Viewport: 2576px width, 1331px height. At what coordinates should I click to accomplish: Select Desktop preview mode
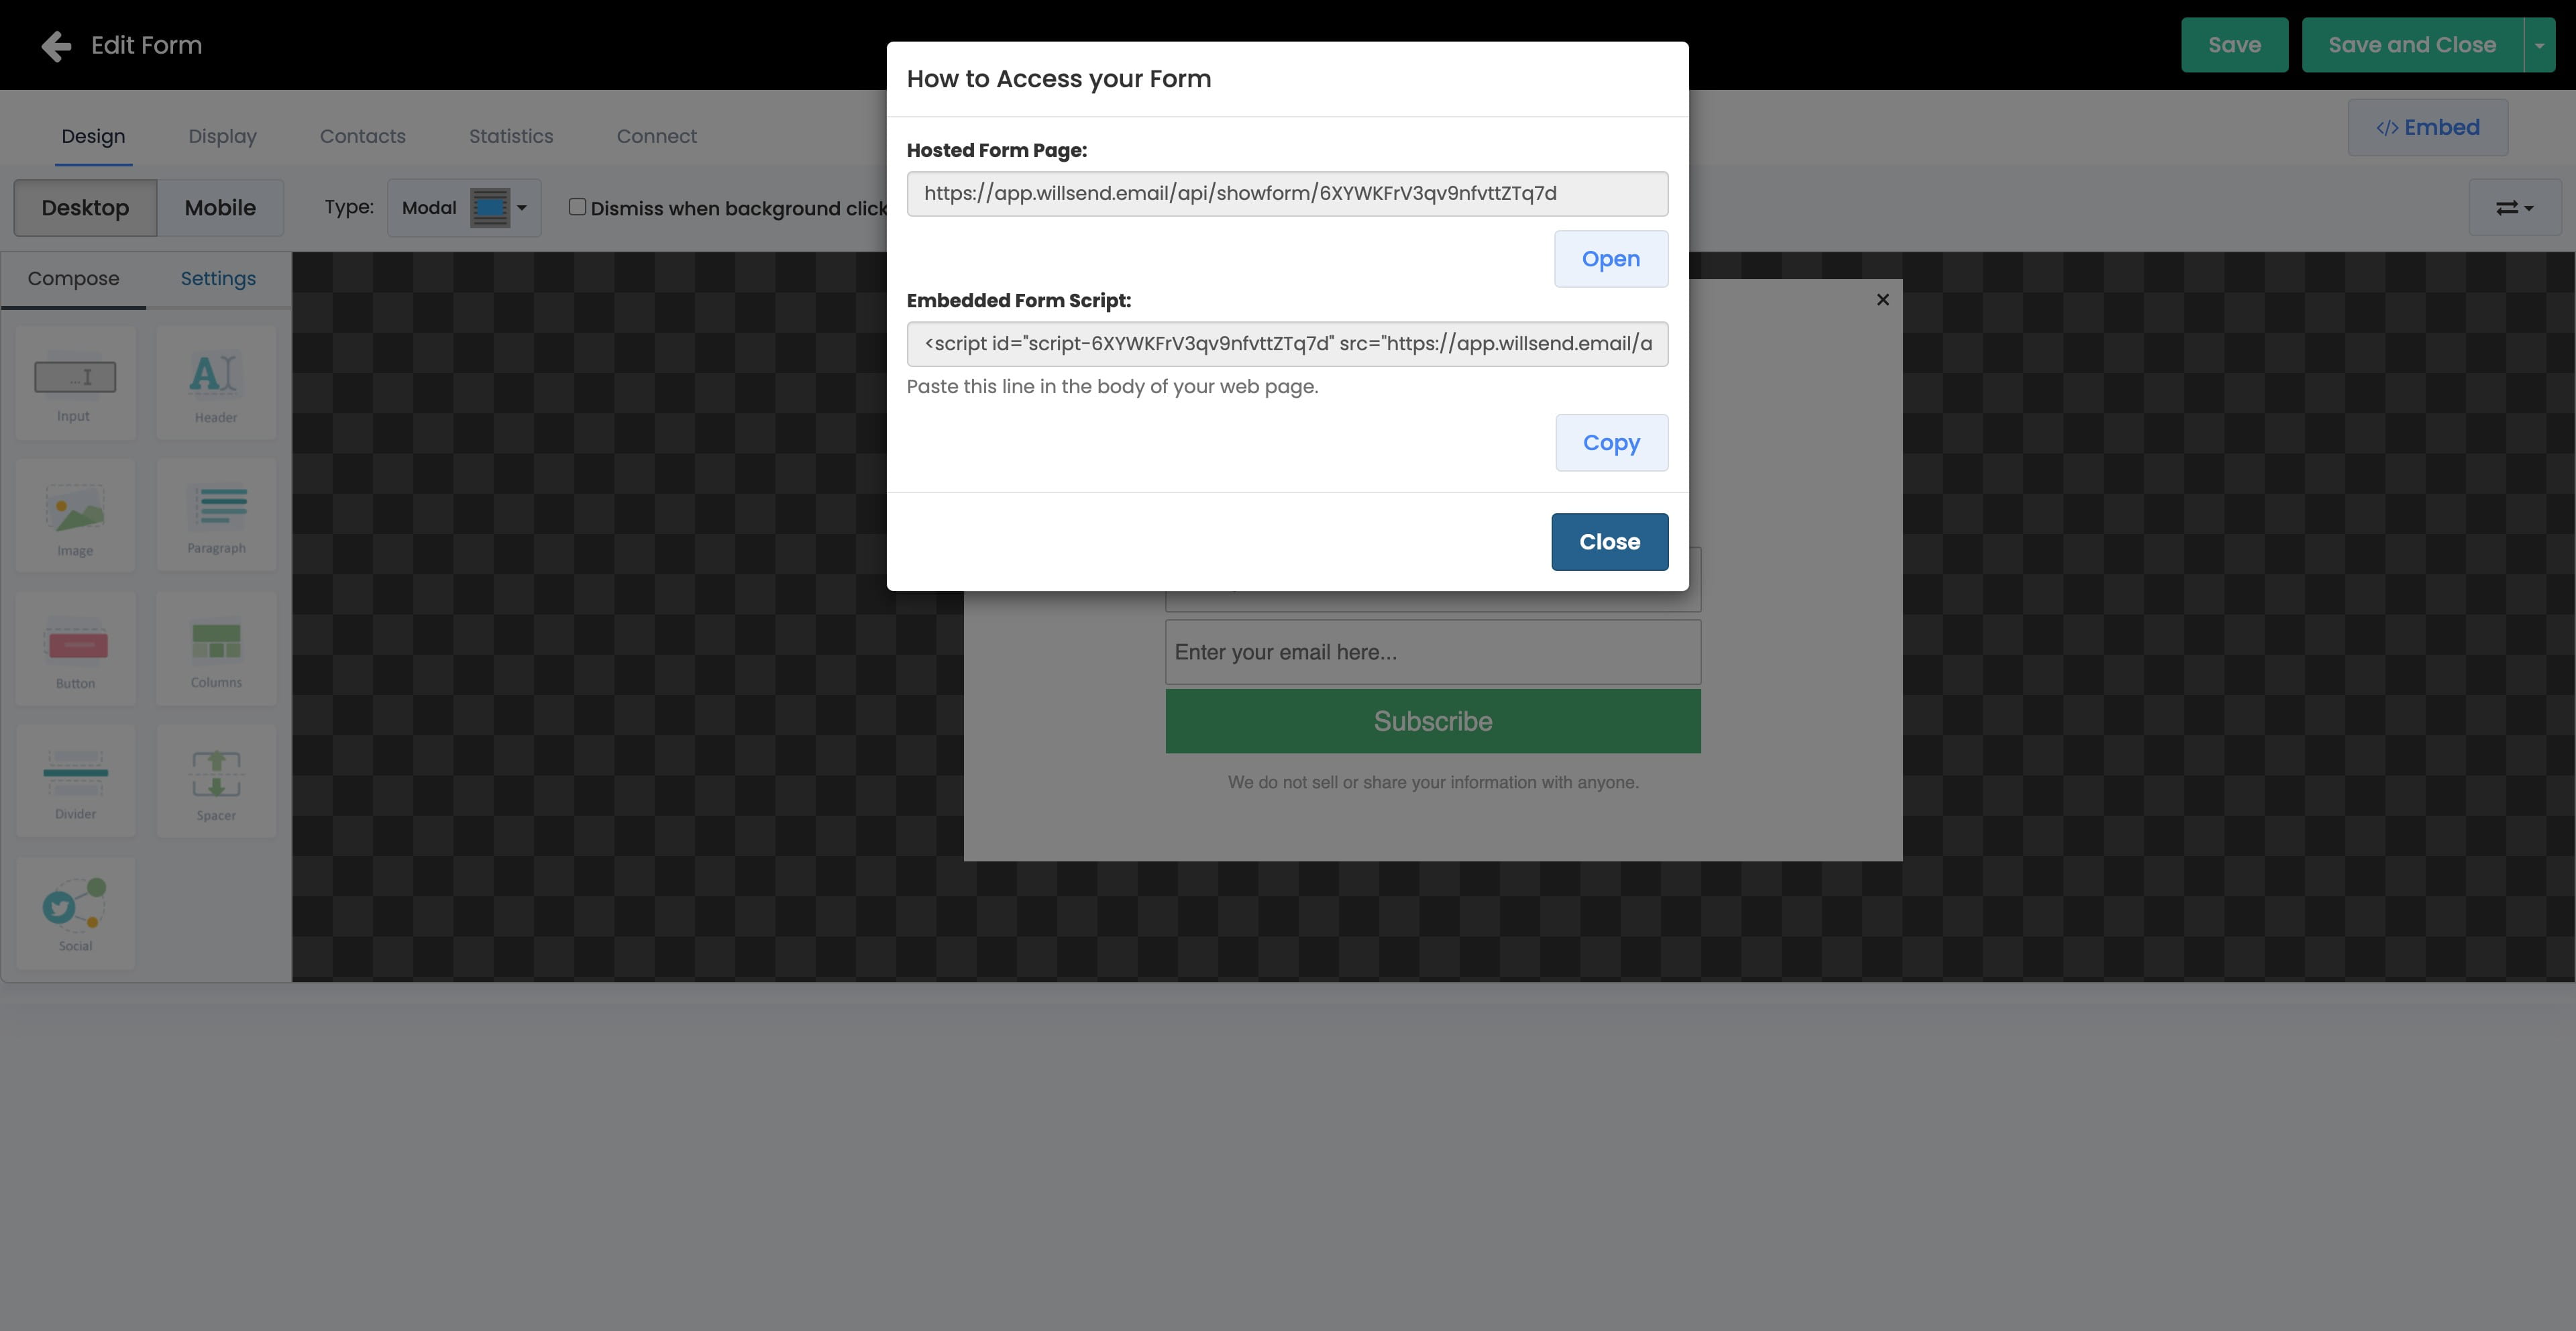[x=85, y=207]
